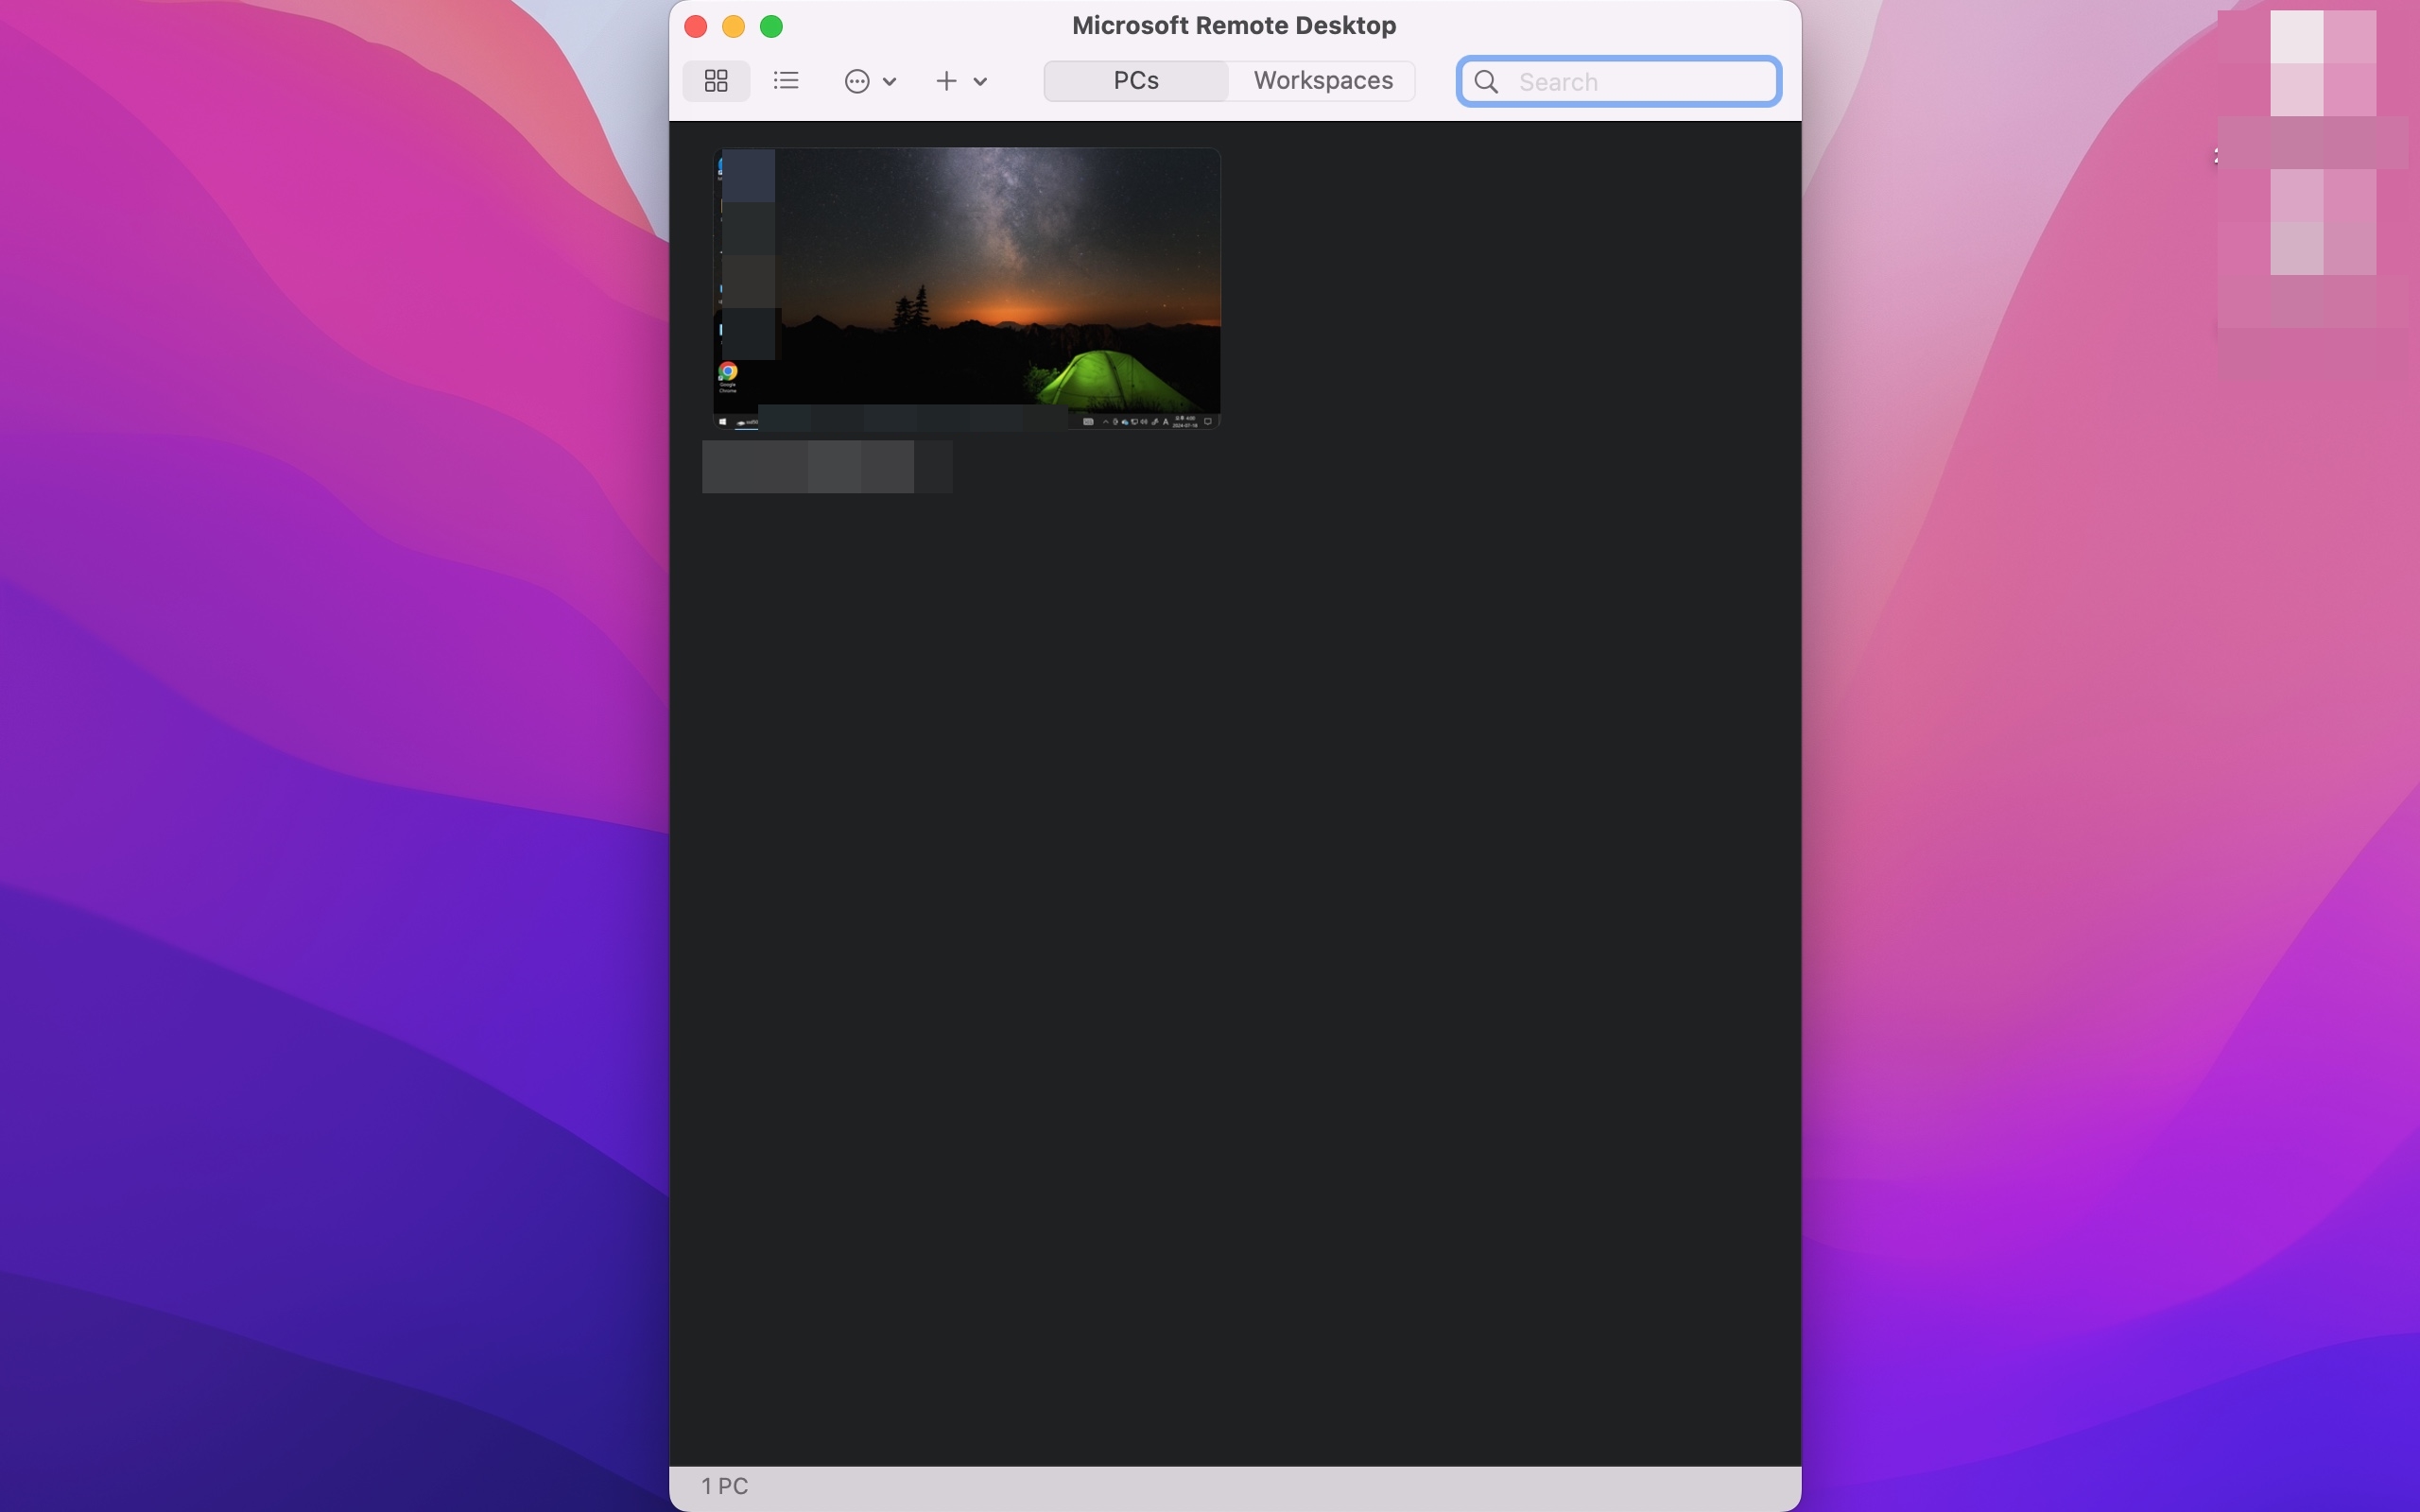This screenshot has height=1512, width=2420.
Task: Minimize the window with the yellow button
Action: pyautogui.click(x=734, y=27)
